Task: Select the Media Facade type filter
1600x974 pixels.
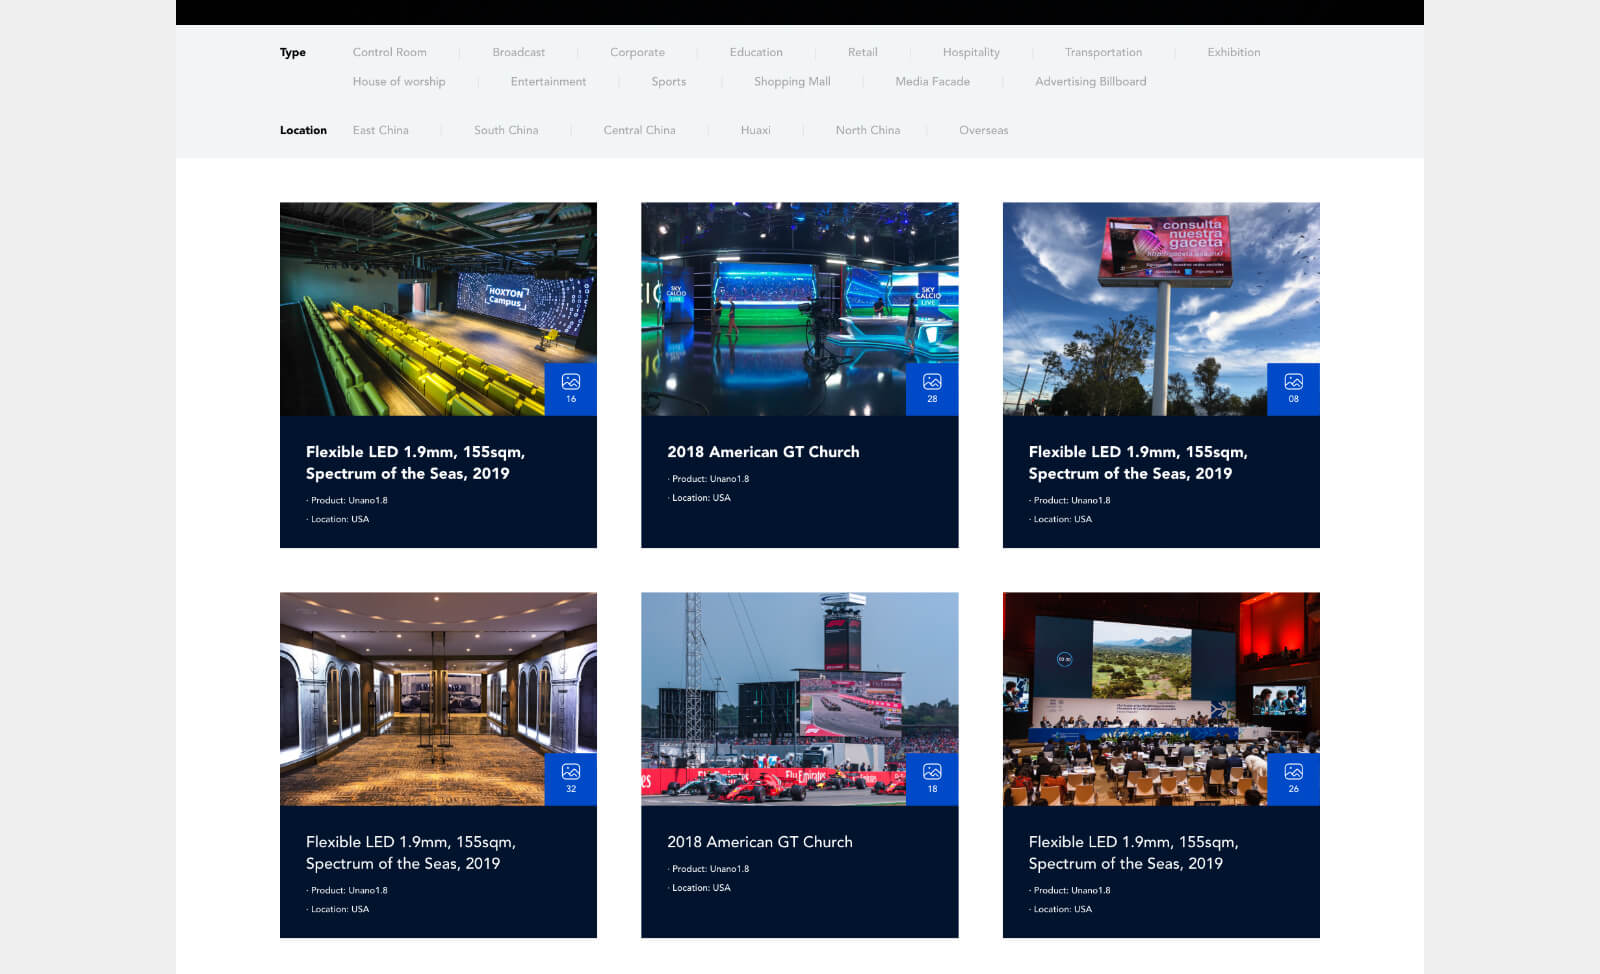Action: pyautogui.click(x=932, y=82)
